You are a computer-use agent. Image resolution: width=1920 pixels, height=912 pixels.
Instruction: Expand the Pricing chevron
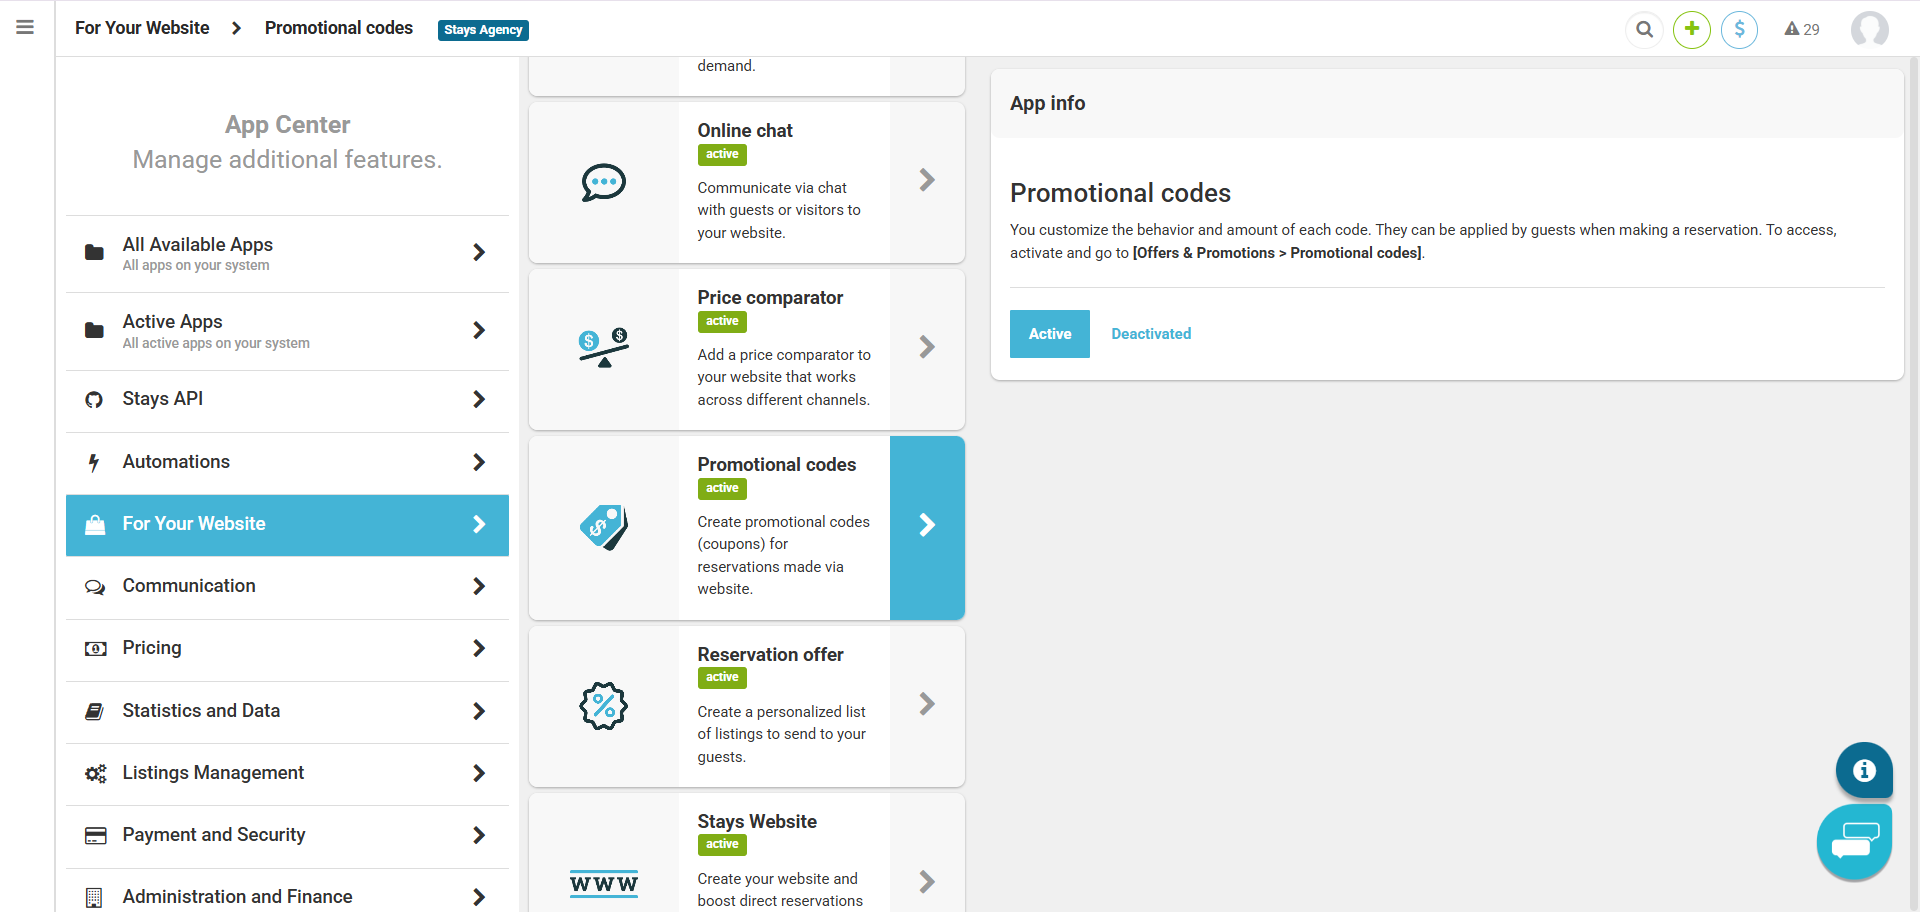point(479,648)
